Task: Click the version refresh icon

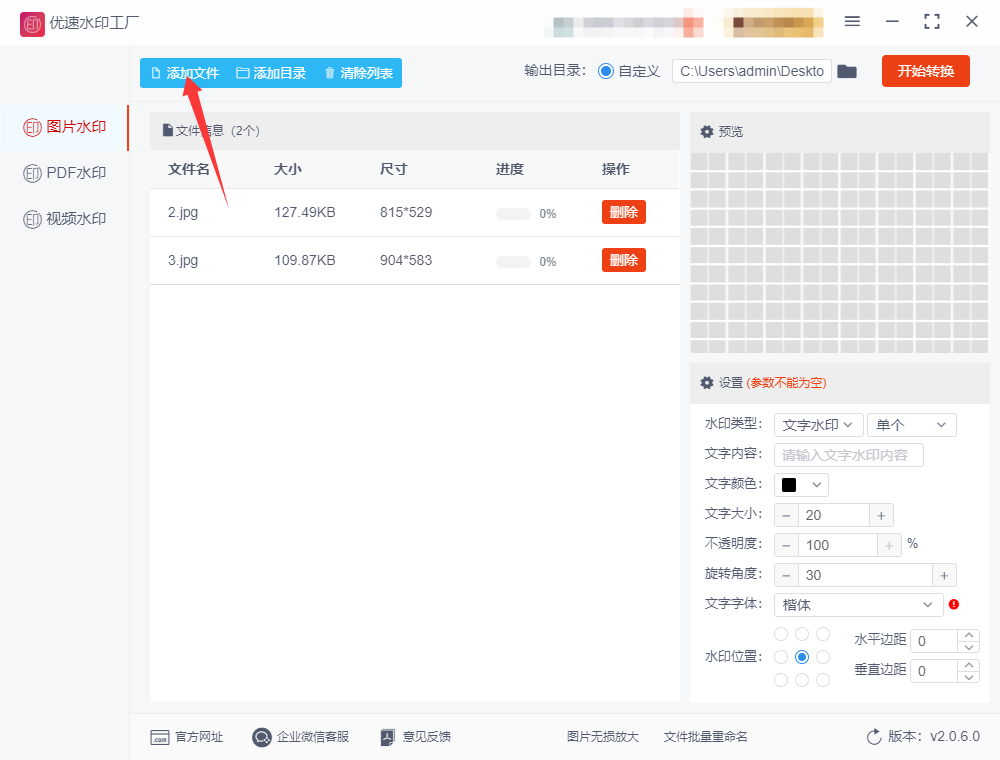Action: pyautogui.click(x=874, y=737)
